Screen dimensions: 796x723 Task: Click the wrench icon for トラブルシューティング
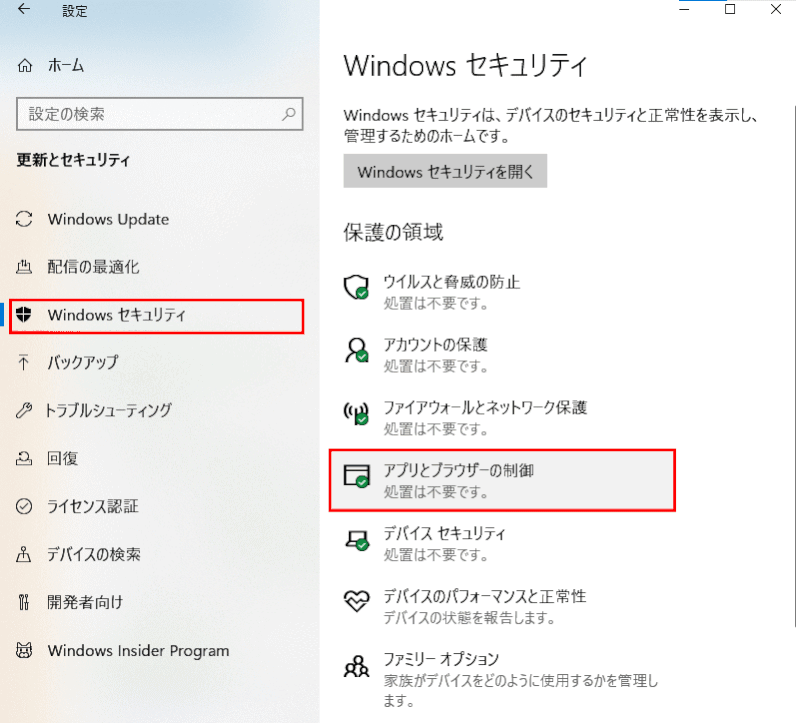(x=24, y=410)
